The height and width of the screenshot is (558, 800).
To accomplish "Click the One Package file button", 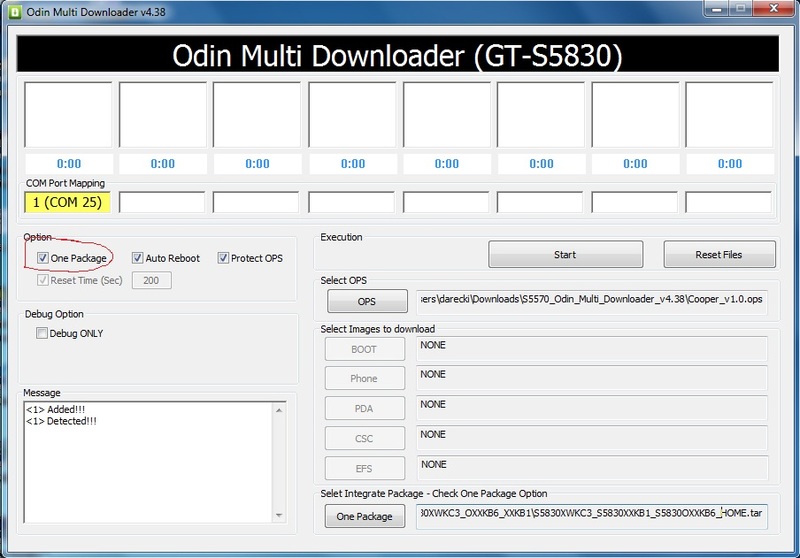I will pyautogui.click(x=364, y=516).
